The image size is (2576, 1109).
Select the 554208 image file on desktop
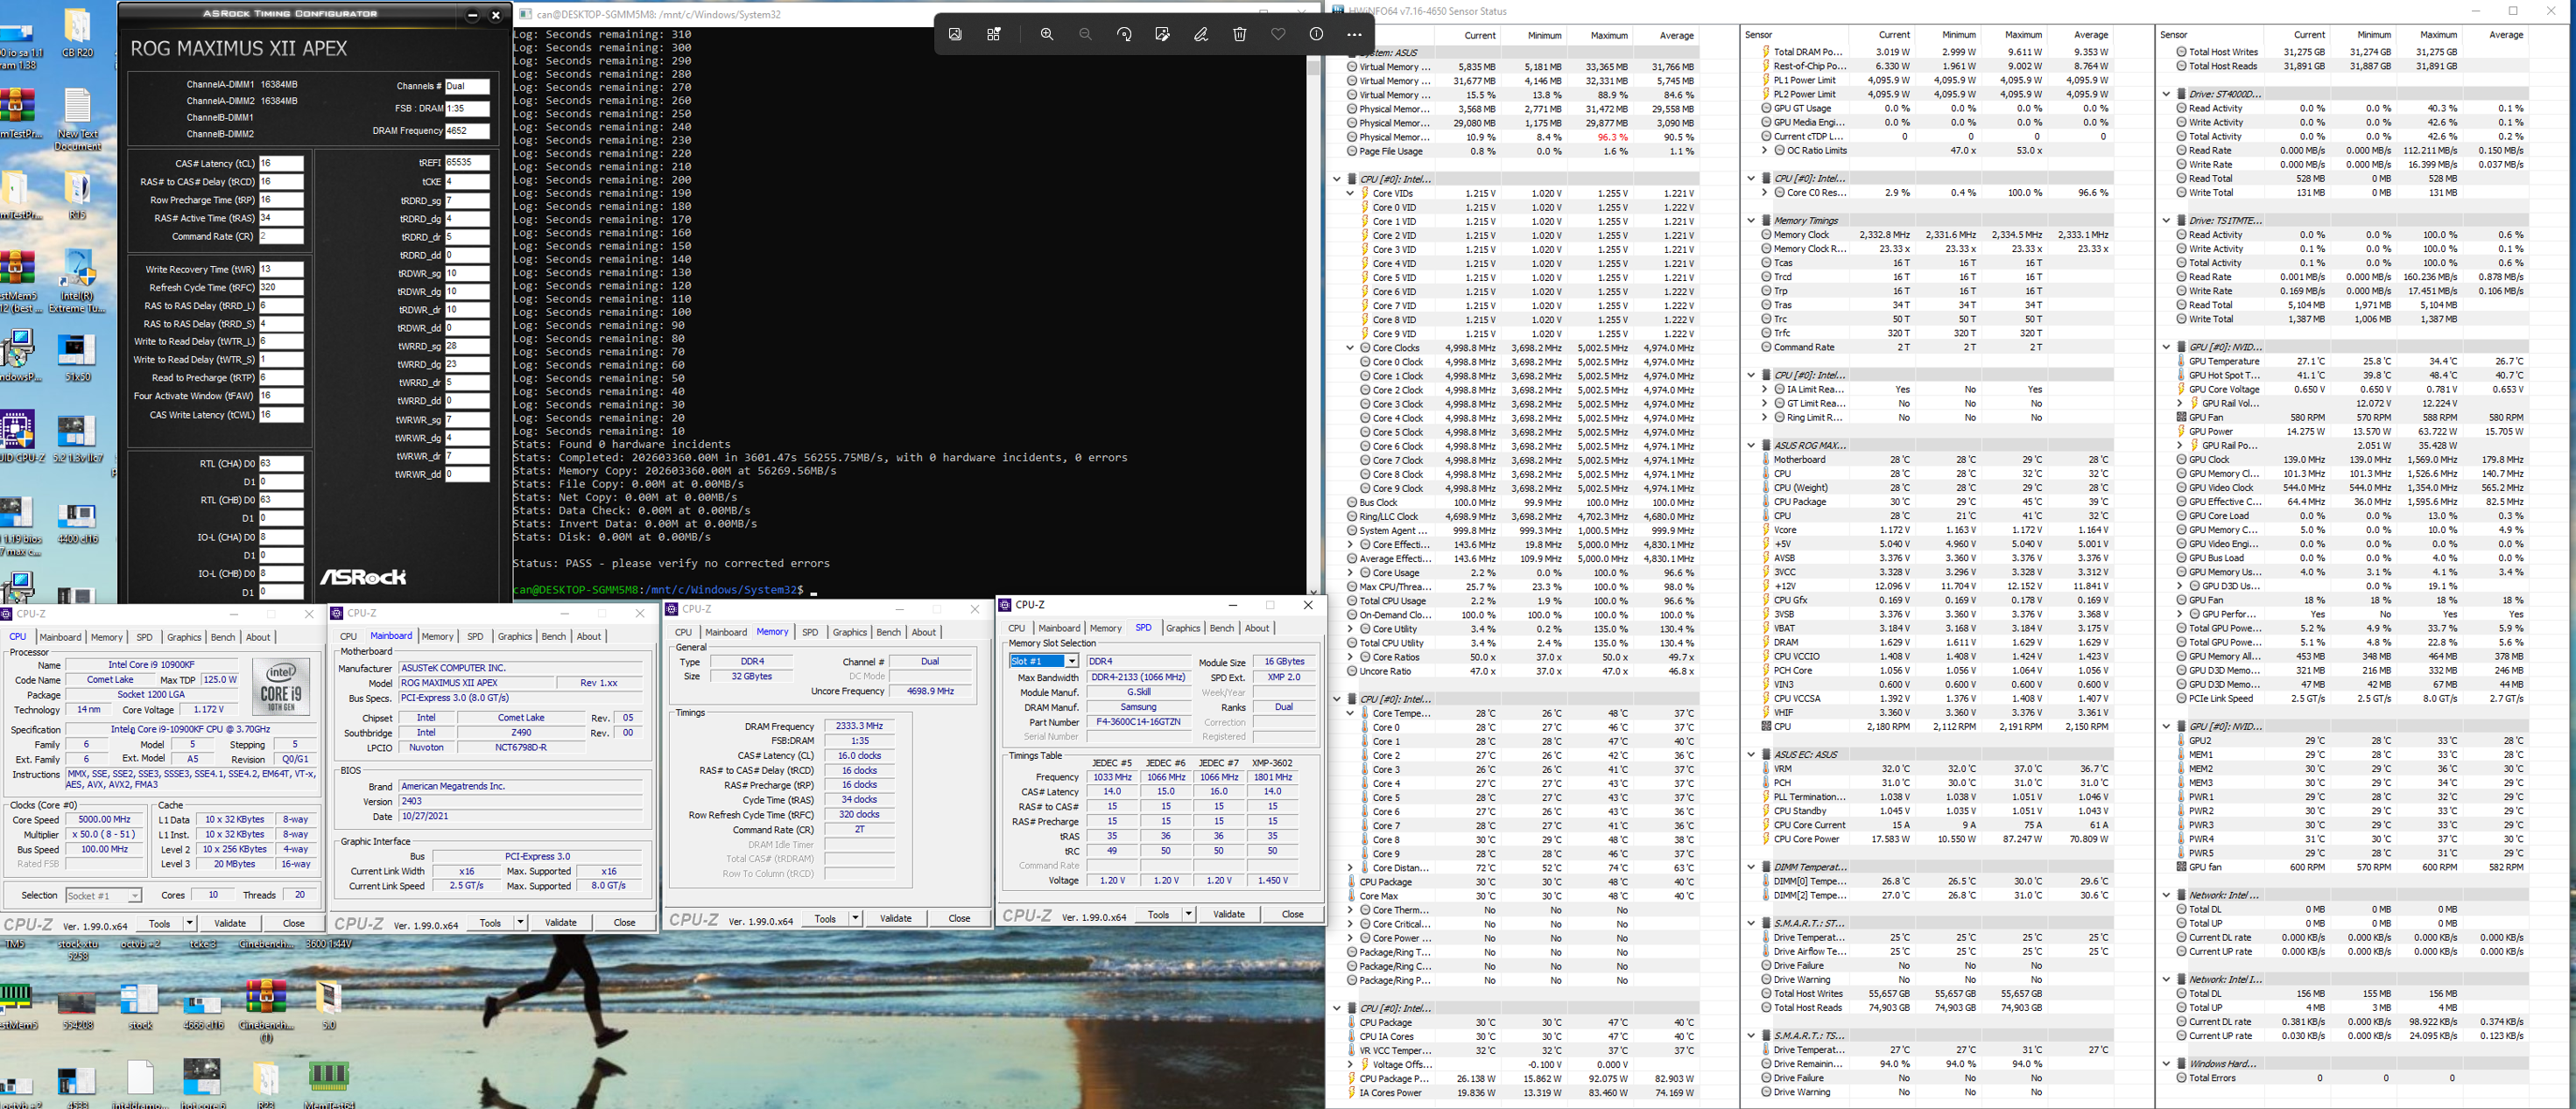click(77, 1008)
